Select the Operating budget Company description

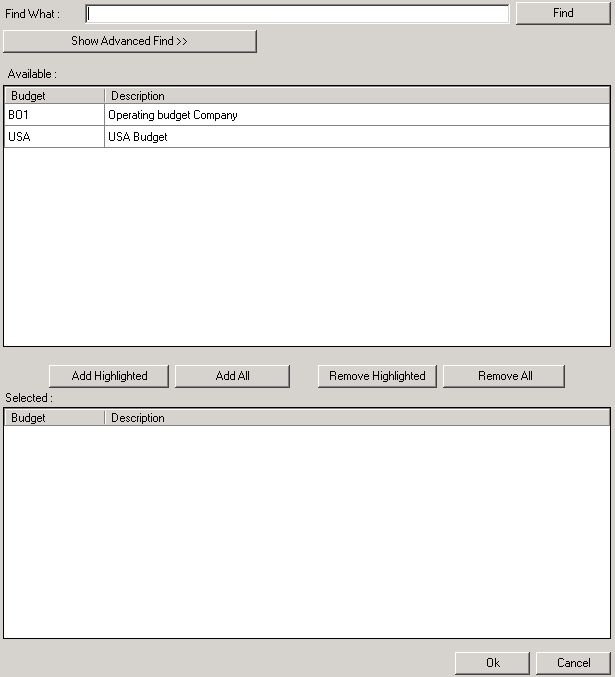[x=356, y=115]
